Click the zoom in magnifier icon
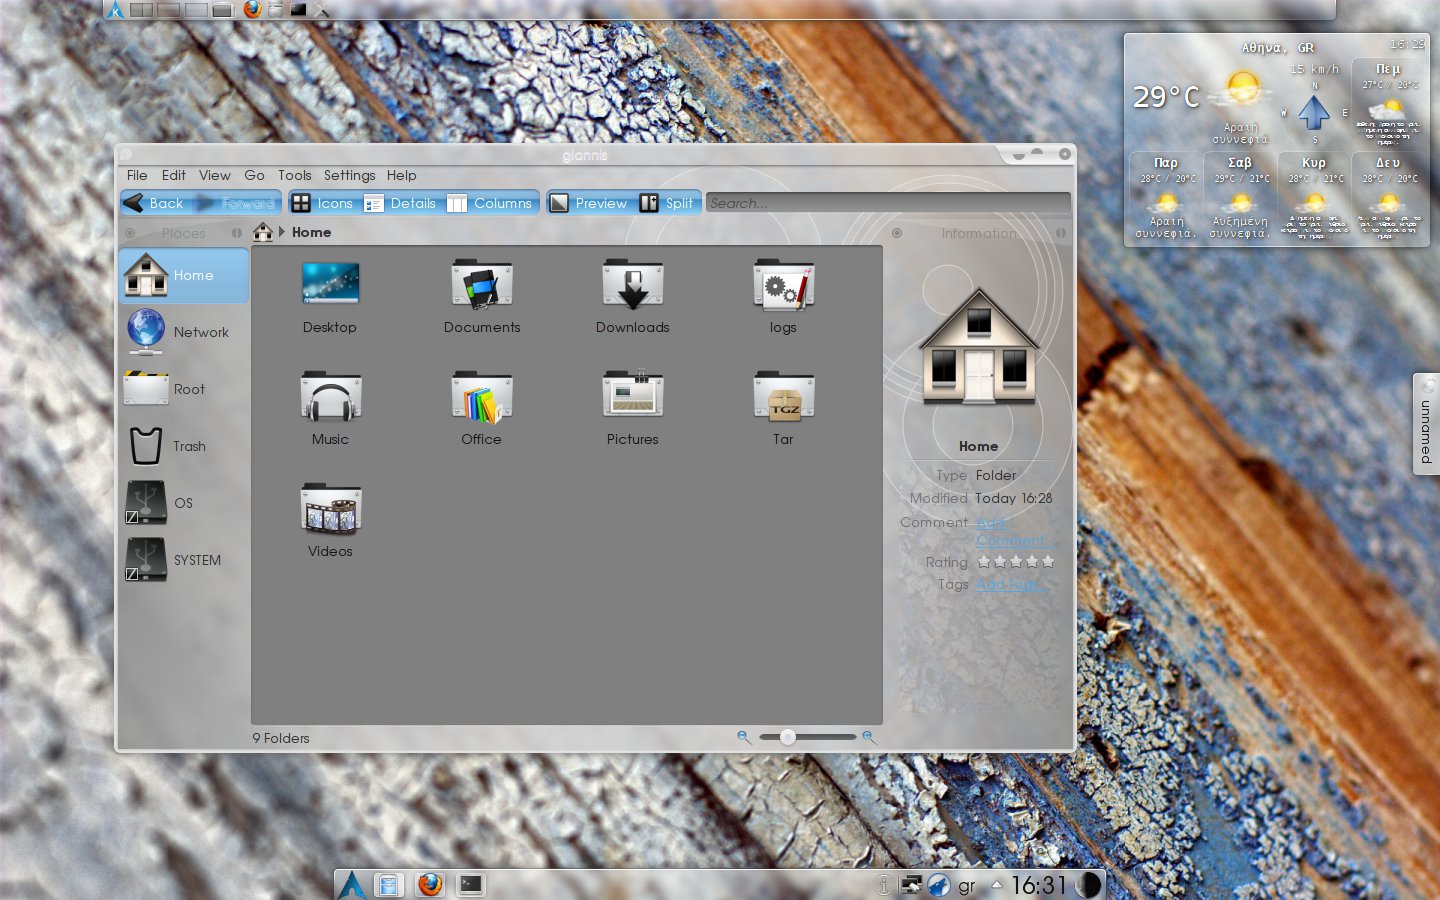The height and width of the screenshot is (900, 1440). pyautogui.click(x=869, y=737)
